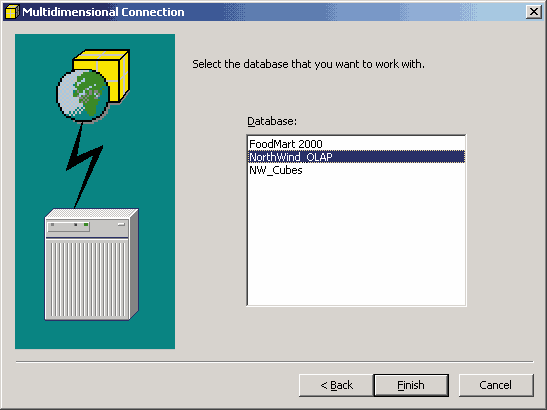This screenshot has height=410, width=547.
Task: Click the 'Select the database' instruction text
Action: (x=308, y=64)
